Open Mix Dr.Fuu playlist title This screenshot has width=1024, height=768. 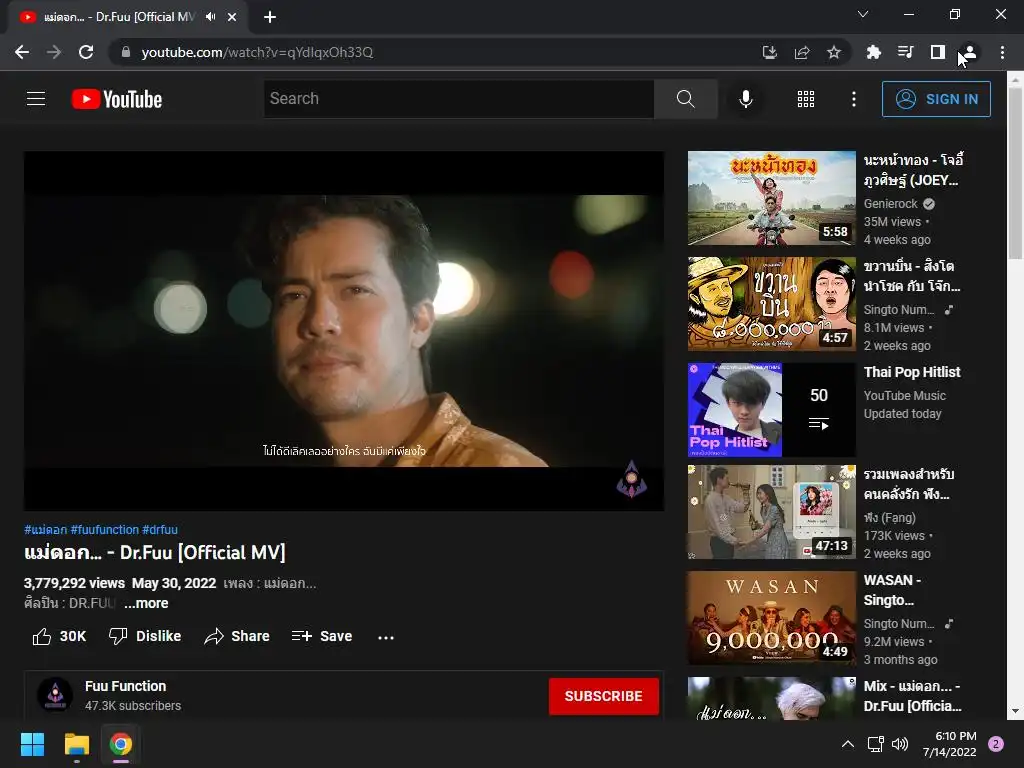tap(912, 696)
